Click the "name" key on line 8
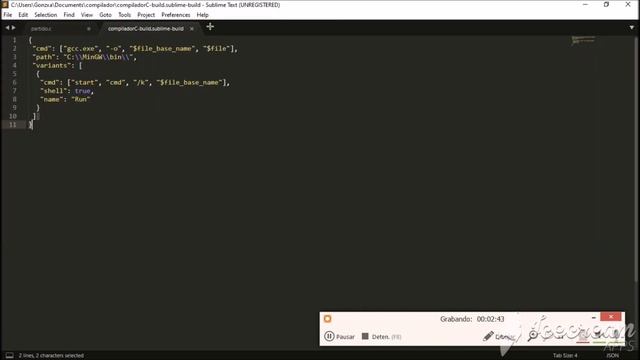Viewport: 640px width, 360px height. (x=51, y=99)
